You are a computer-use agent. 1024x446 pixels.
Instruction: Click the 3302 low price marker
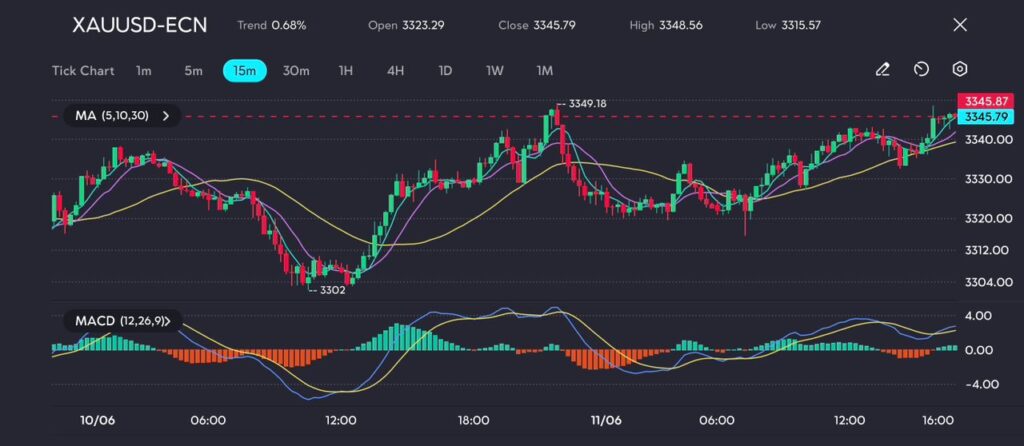(330, 290)
